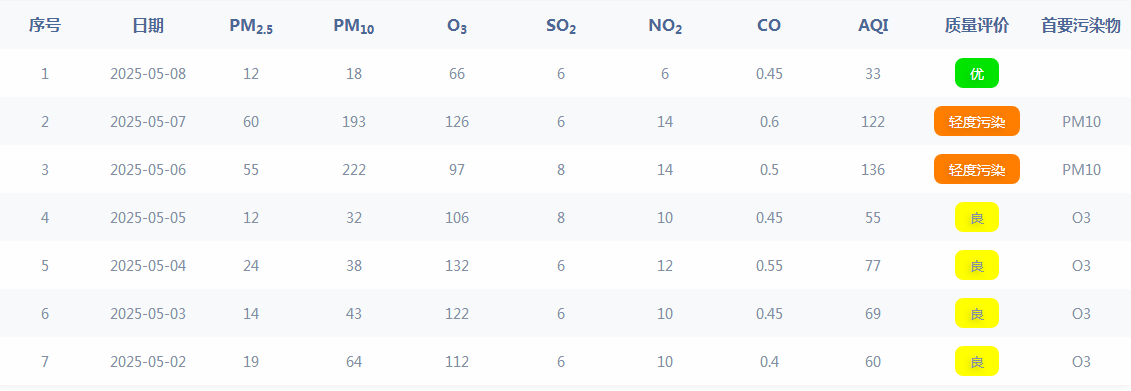Select the 轻度污染 badge for 2025-05-06

[x=977, y=170]
